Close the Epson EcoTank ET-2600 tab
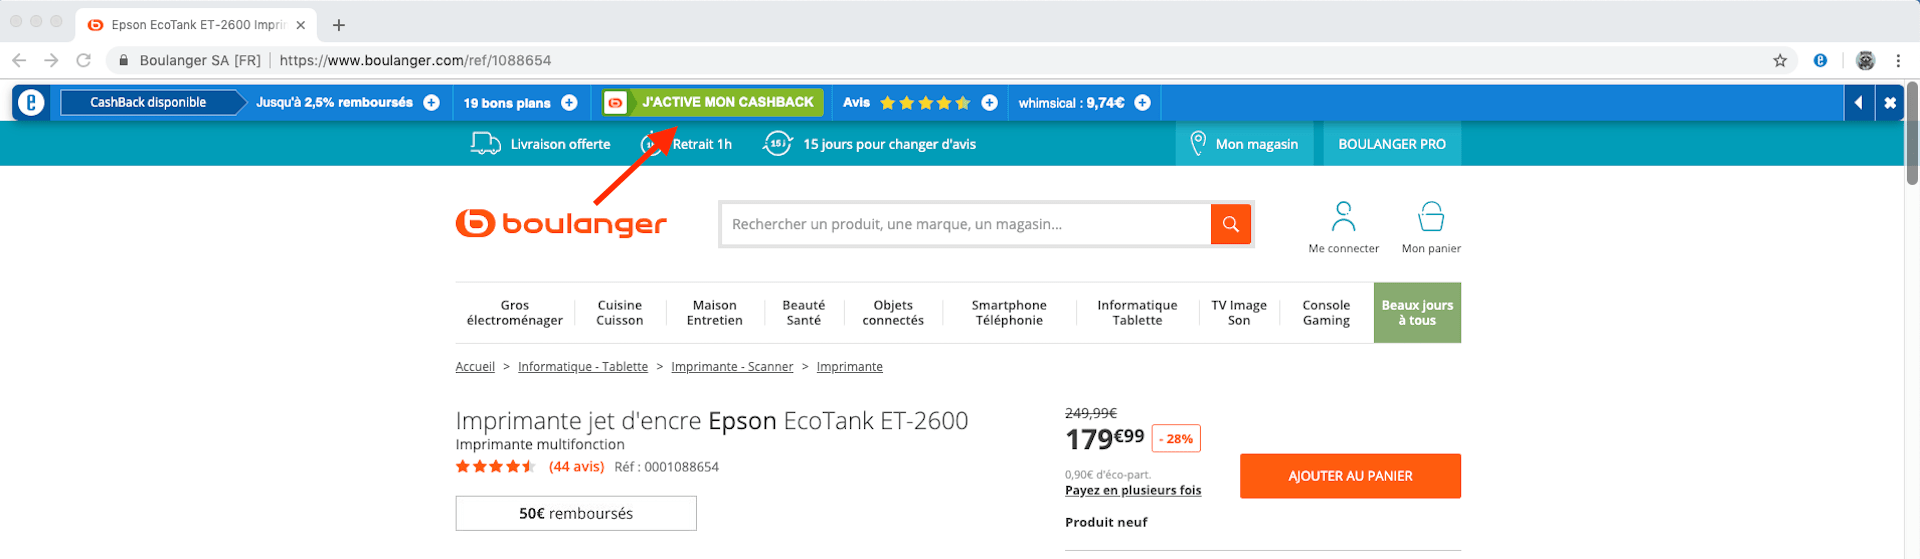1920x559 pixels. (301, 25)
